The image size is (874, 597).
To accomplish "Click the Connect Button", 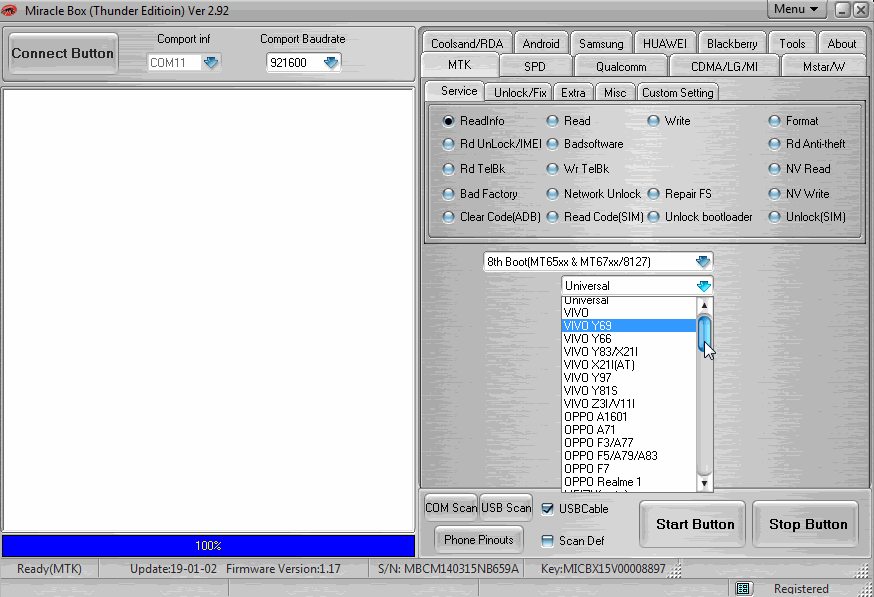I will coord(62,54).
